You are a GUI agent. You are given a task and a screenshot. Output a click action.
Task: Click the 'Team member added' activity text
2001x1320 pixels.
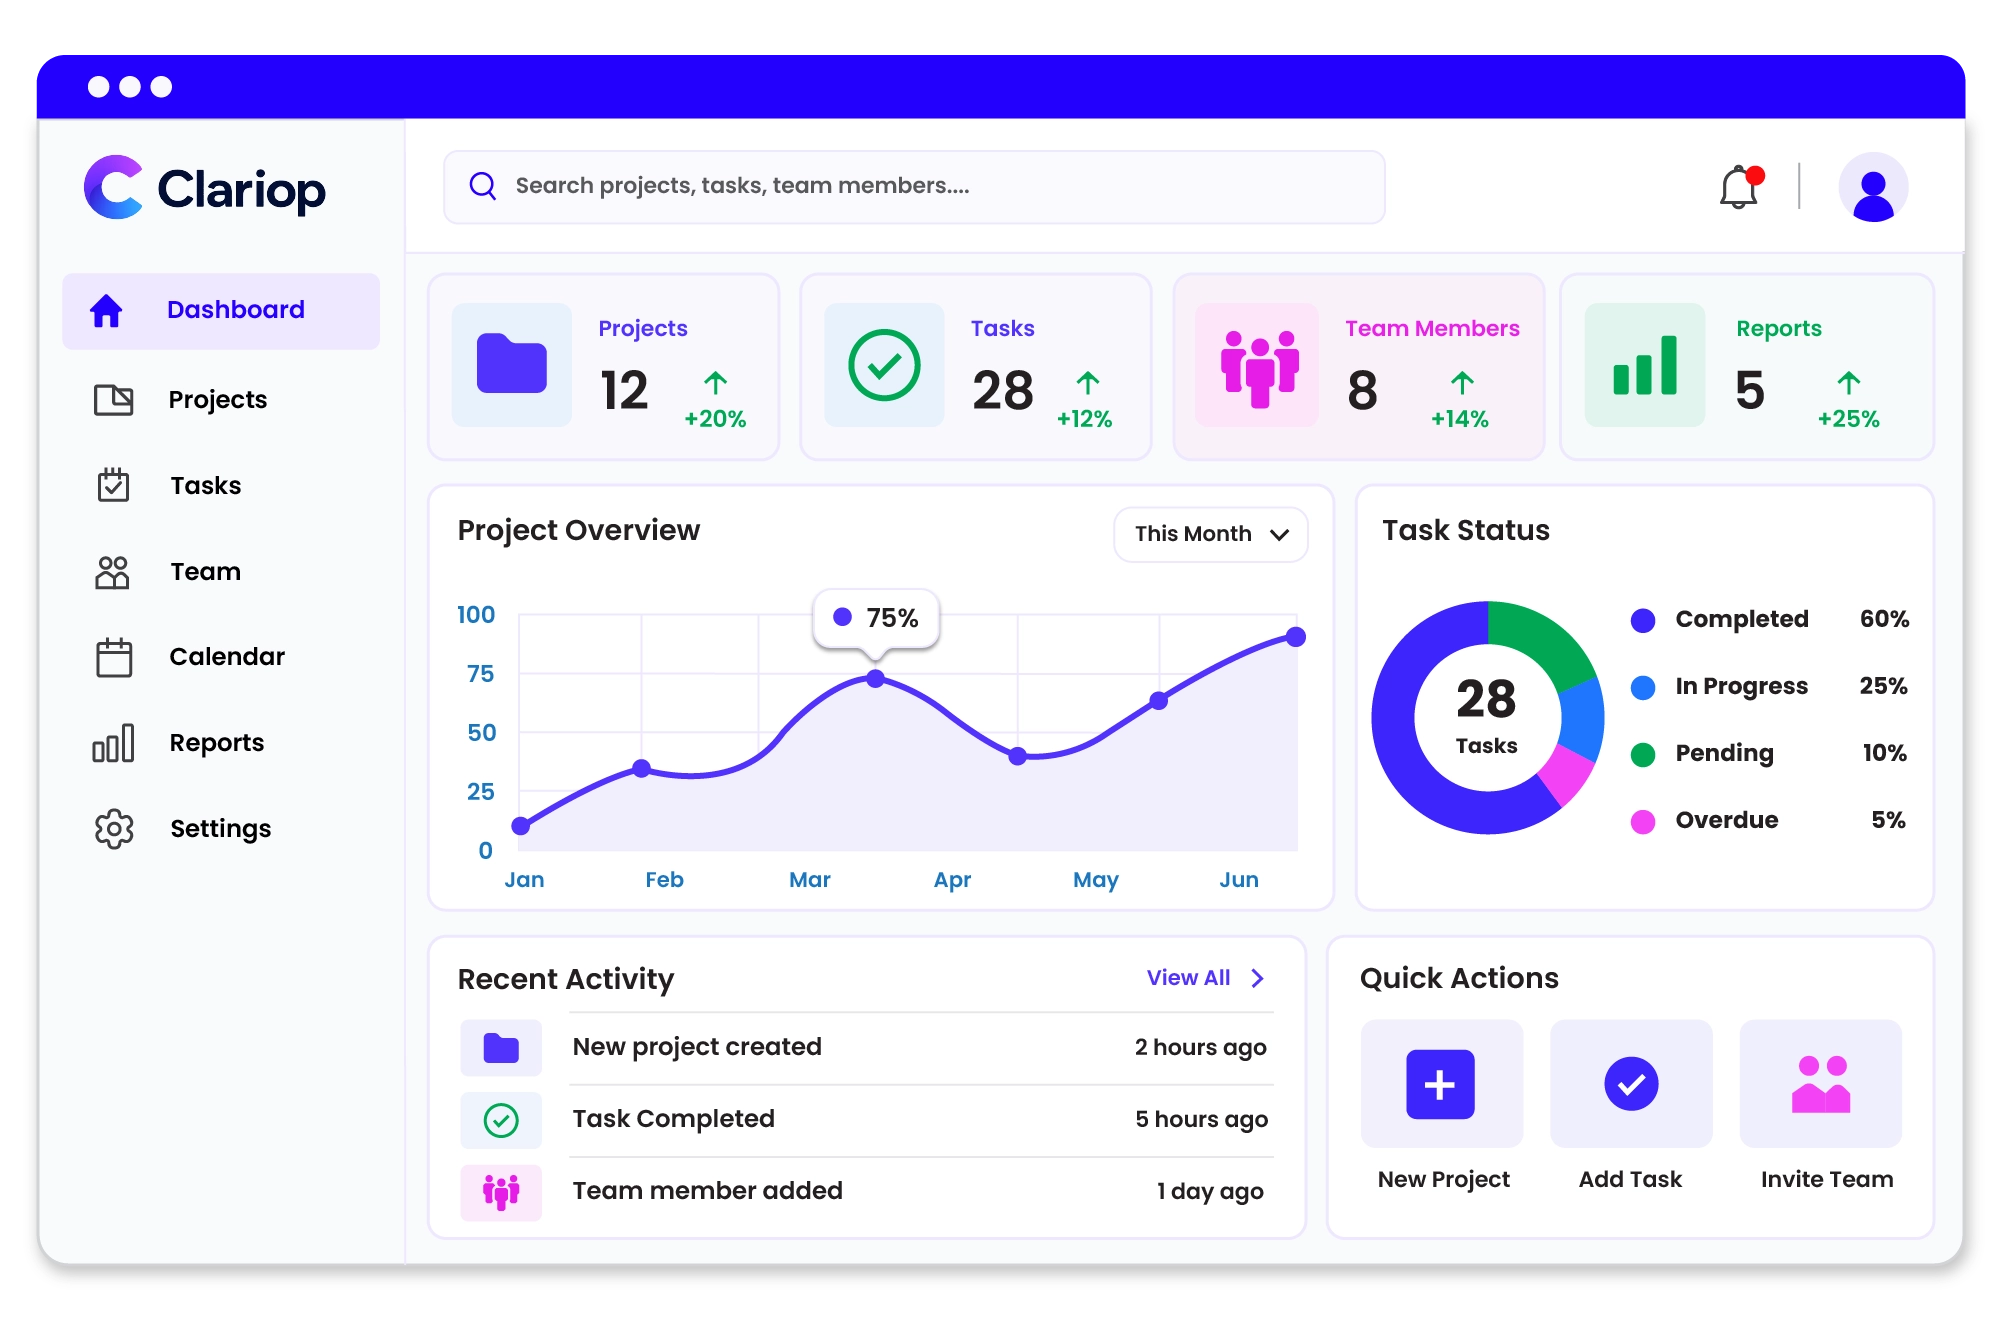708,1191
